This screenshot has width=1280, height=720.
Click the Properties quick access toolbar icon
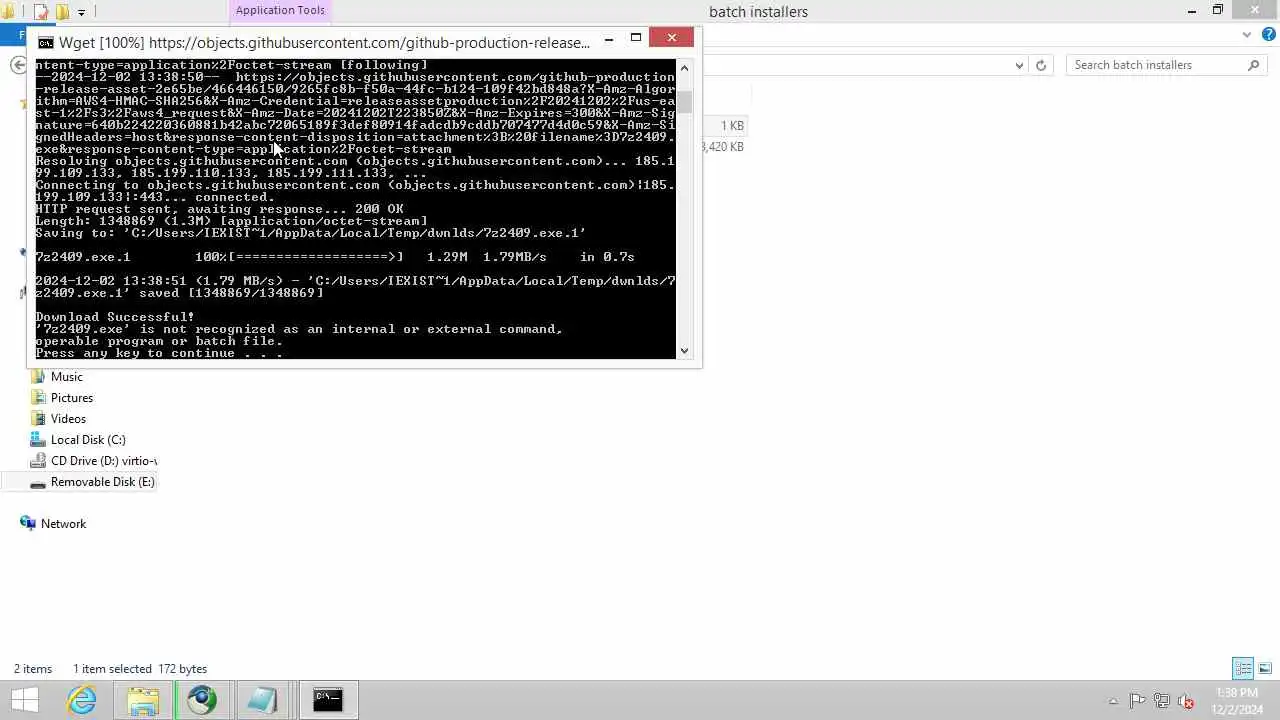point(41,12)
